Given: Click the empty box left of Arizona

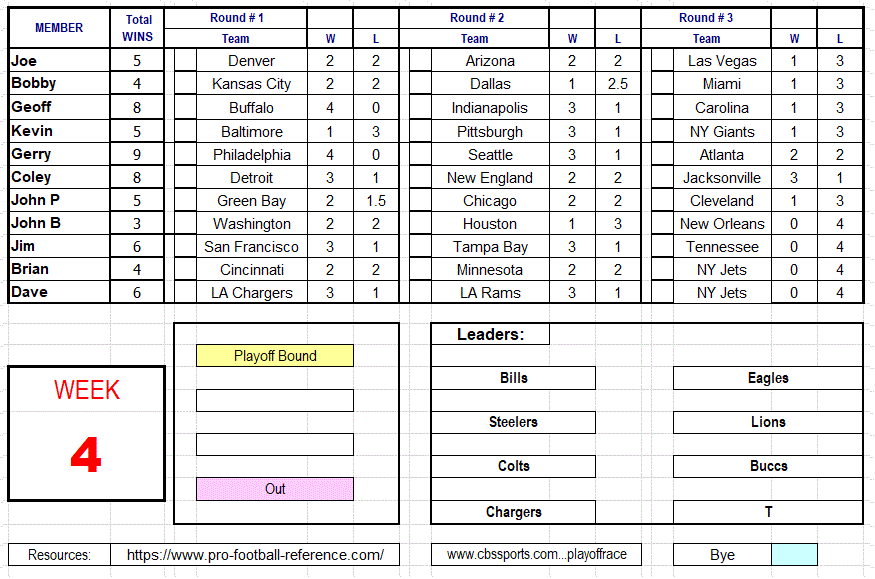Looking at the screenshot, I should pyautogui.click(x=420, y=61).
